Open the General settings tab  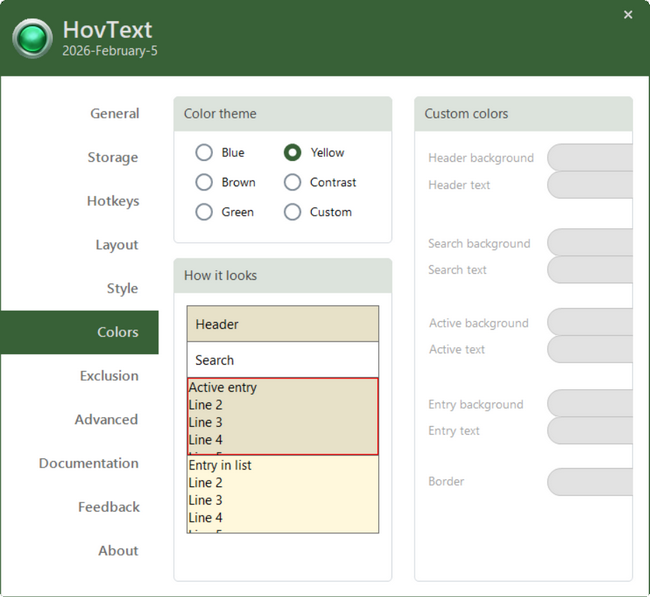(x=114, y=114)
